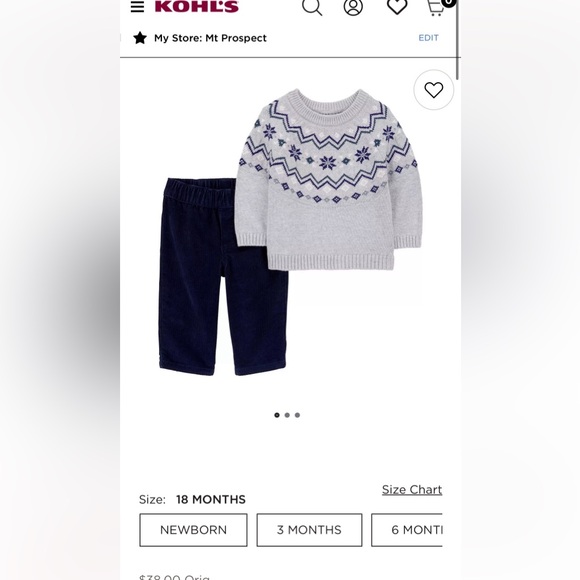
Task: Click the My Store: Mt Prospect text
Action: (x=210, y=38)
